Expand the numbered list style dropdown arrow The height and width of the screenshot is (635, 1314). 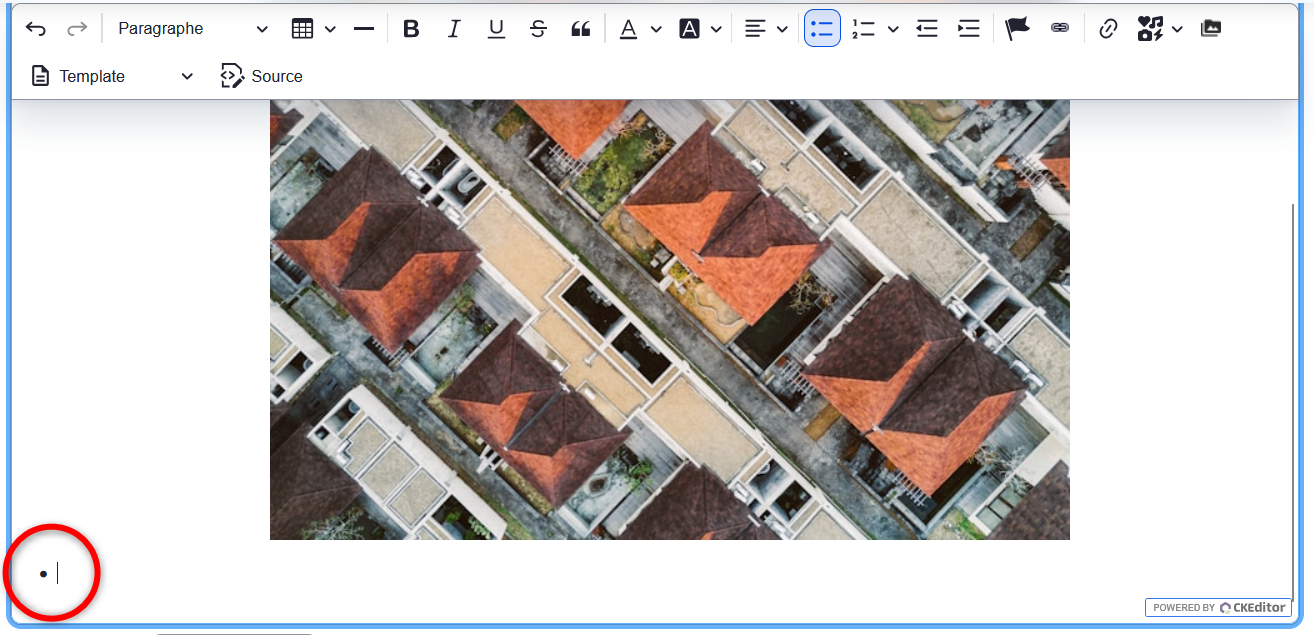[893, 29]
